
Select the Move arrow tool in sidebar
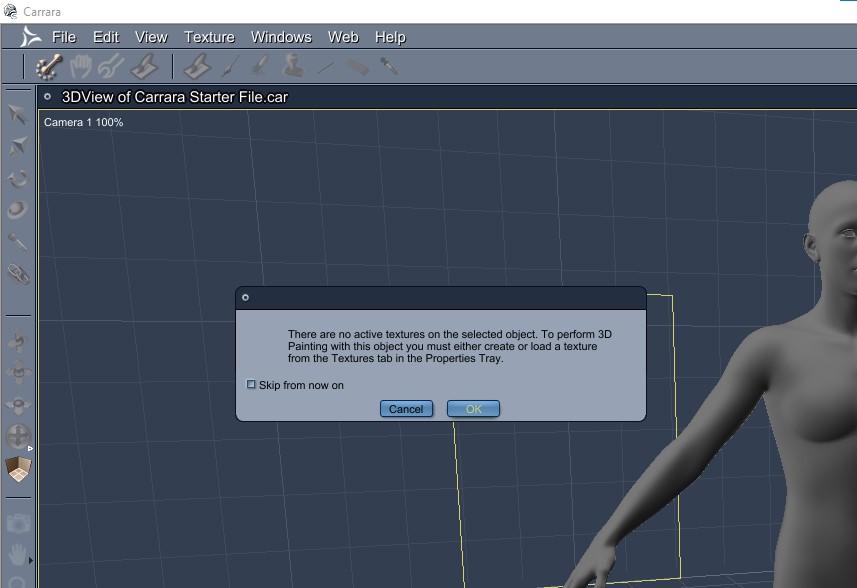point(17,115)
